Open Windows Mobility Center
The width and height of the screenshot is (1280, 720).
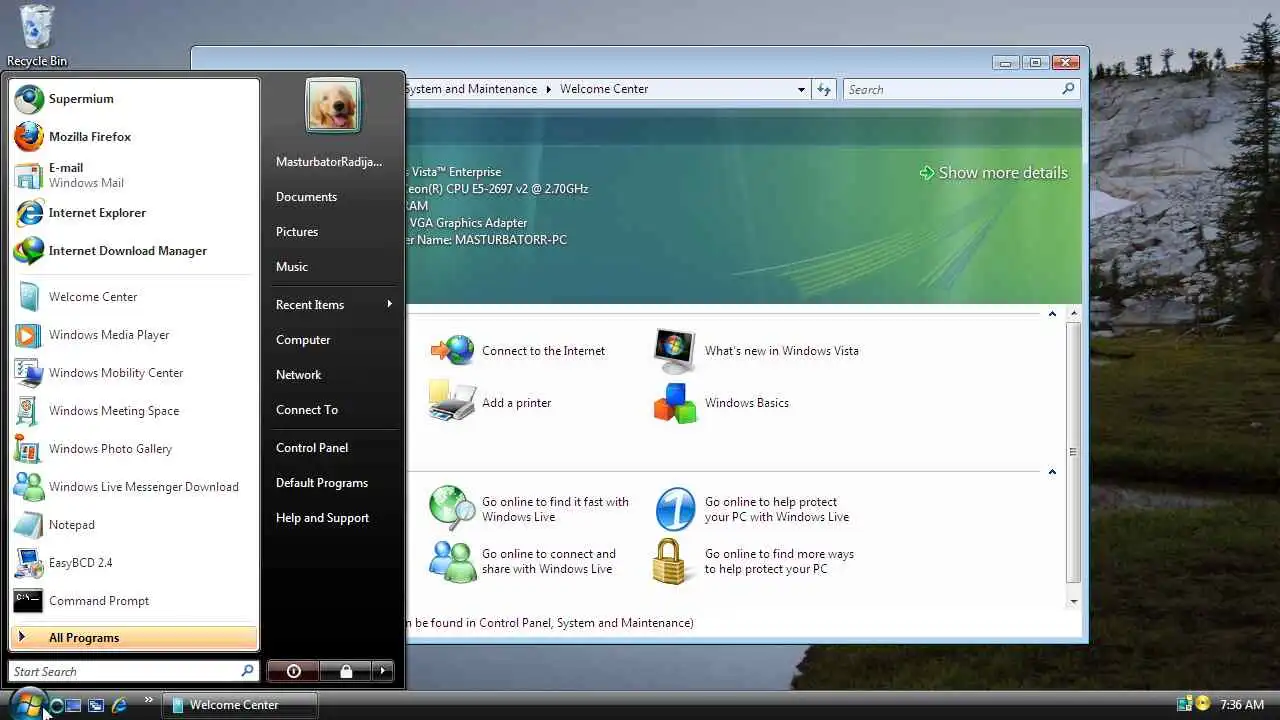(133, 373)
